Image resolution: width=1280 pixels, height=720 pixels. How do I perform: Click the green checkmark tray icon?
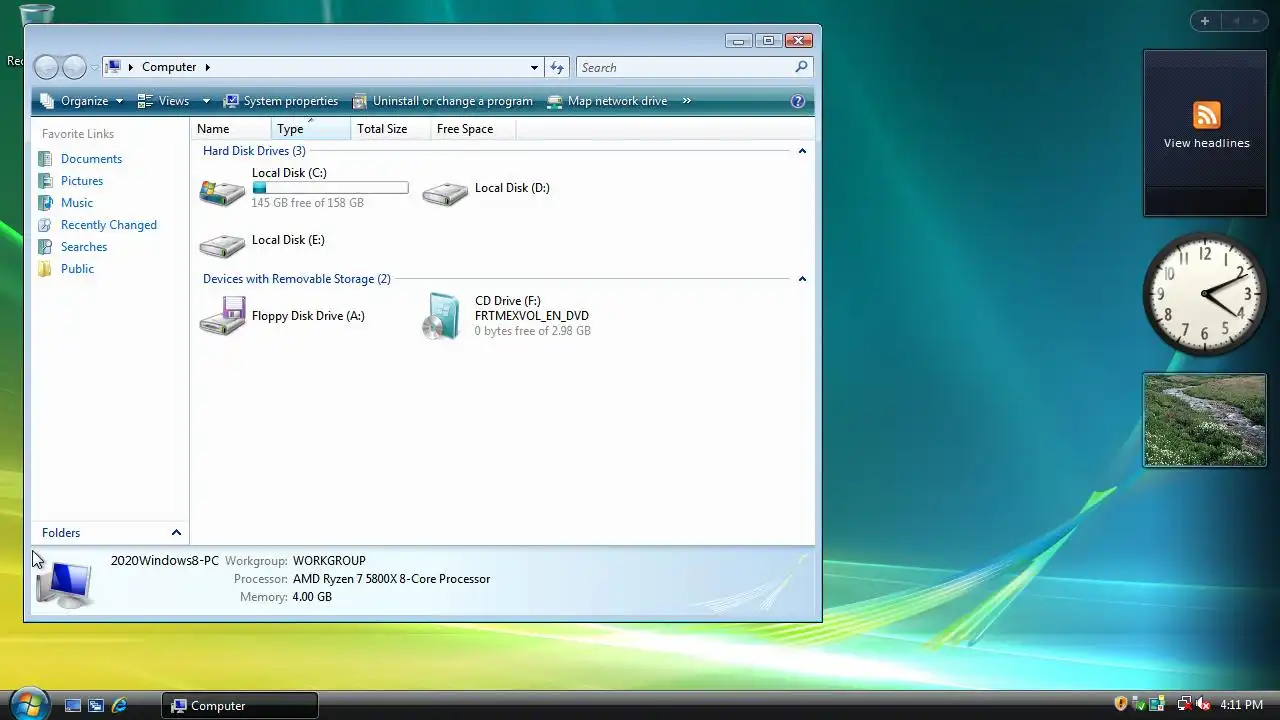(1139, 704)
